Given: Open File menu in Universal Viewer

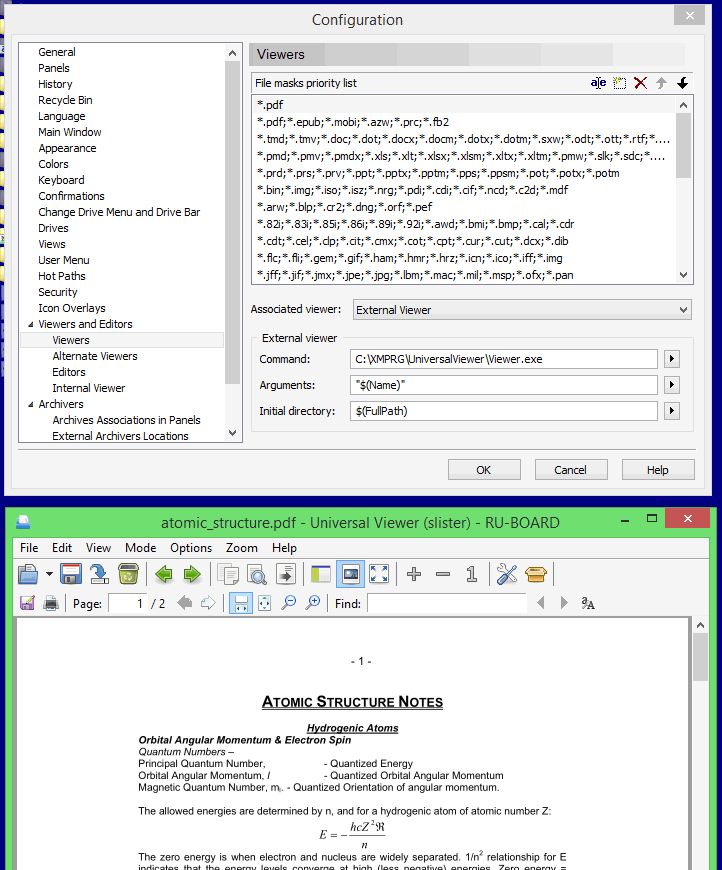Looking at the screenshot, I should click(x=29, y=548).
